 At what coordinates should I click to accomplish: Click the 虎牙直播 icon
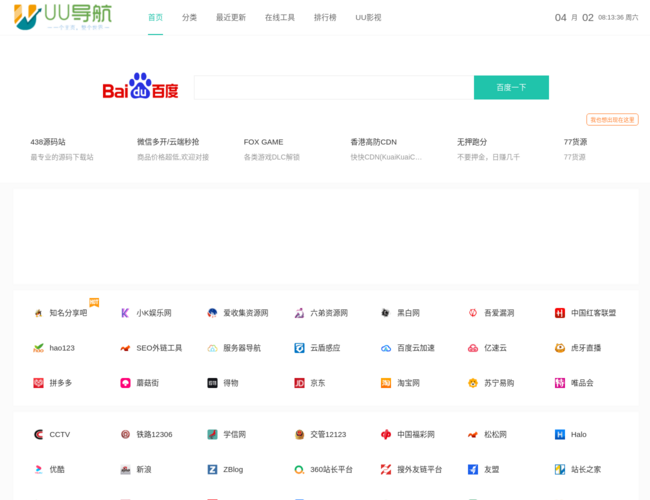(x=560, y=348)
